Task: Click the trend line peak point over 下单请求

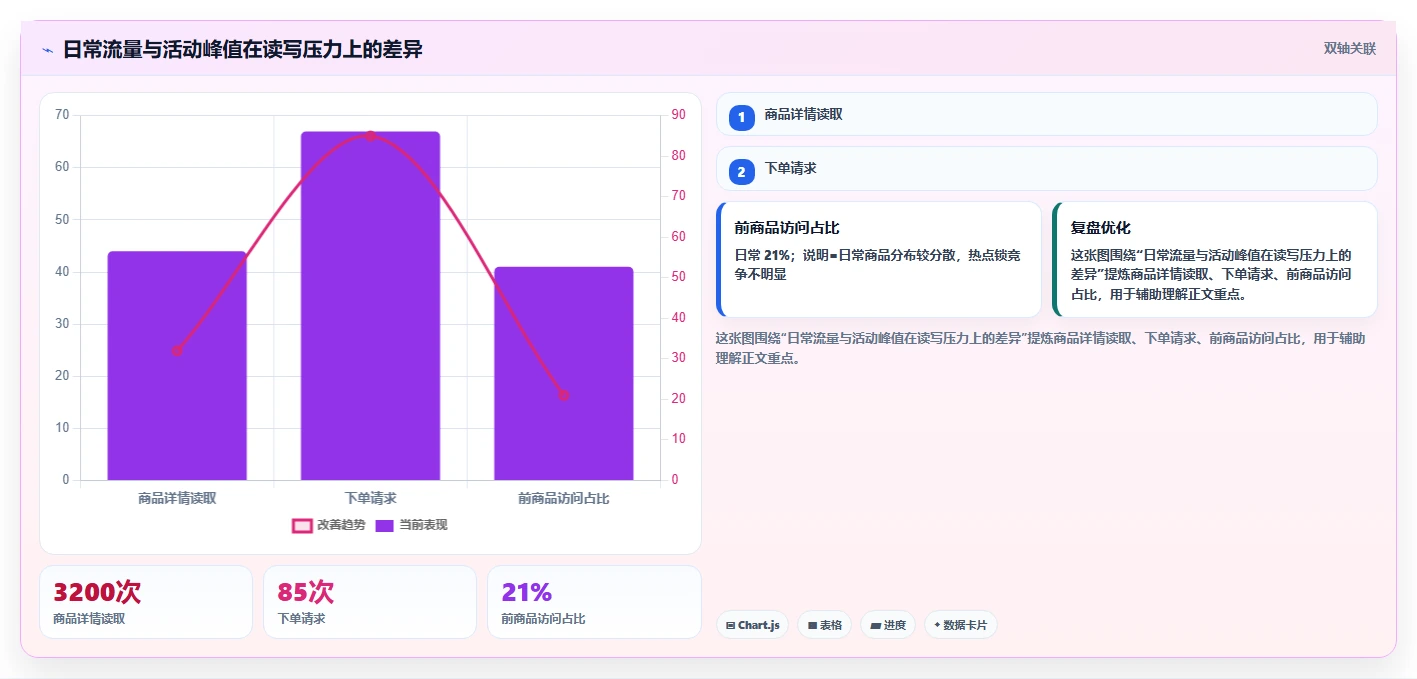Action: tap(370, 136)
